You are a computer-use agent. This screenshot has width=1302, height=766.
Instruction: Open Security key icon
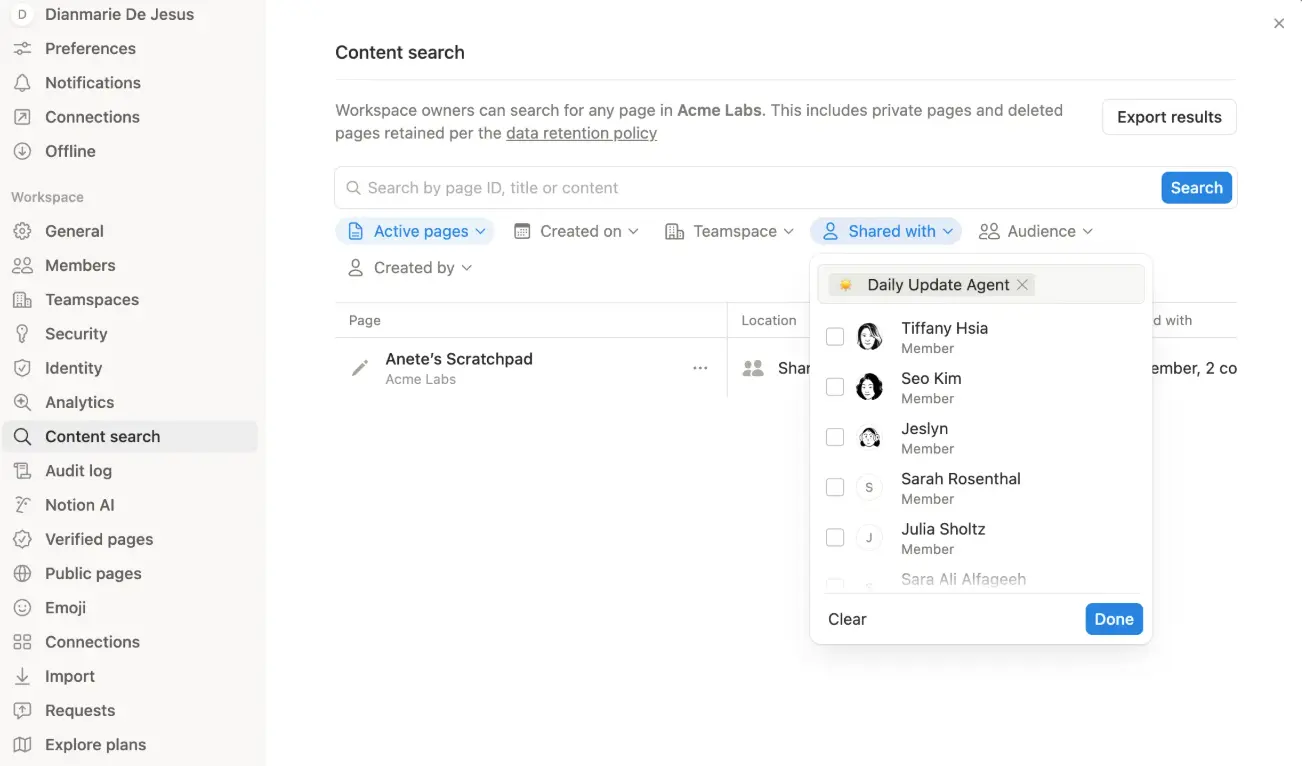pos(22,334)
